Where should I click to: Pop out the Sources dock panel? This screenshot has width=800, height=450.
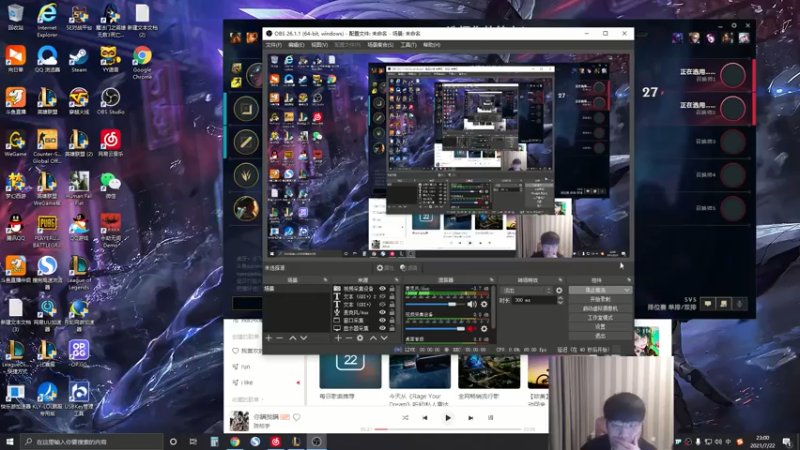tap(396, 280)
